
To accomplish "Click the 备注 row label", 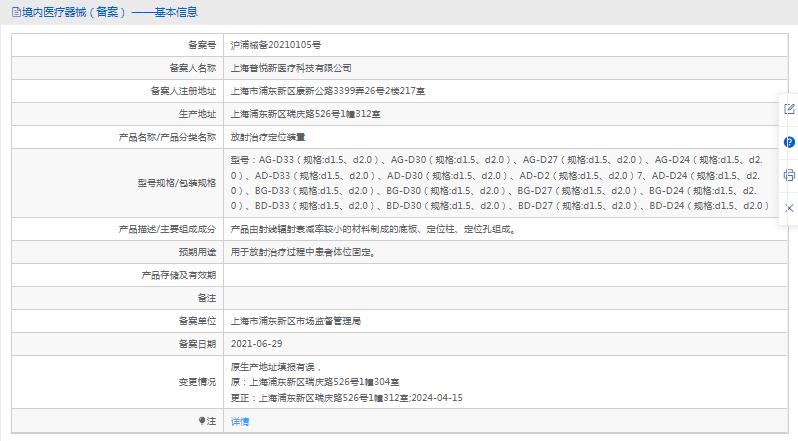I will pyautogui.click(x=207, y=298).
